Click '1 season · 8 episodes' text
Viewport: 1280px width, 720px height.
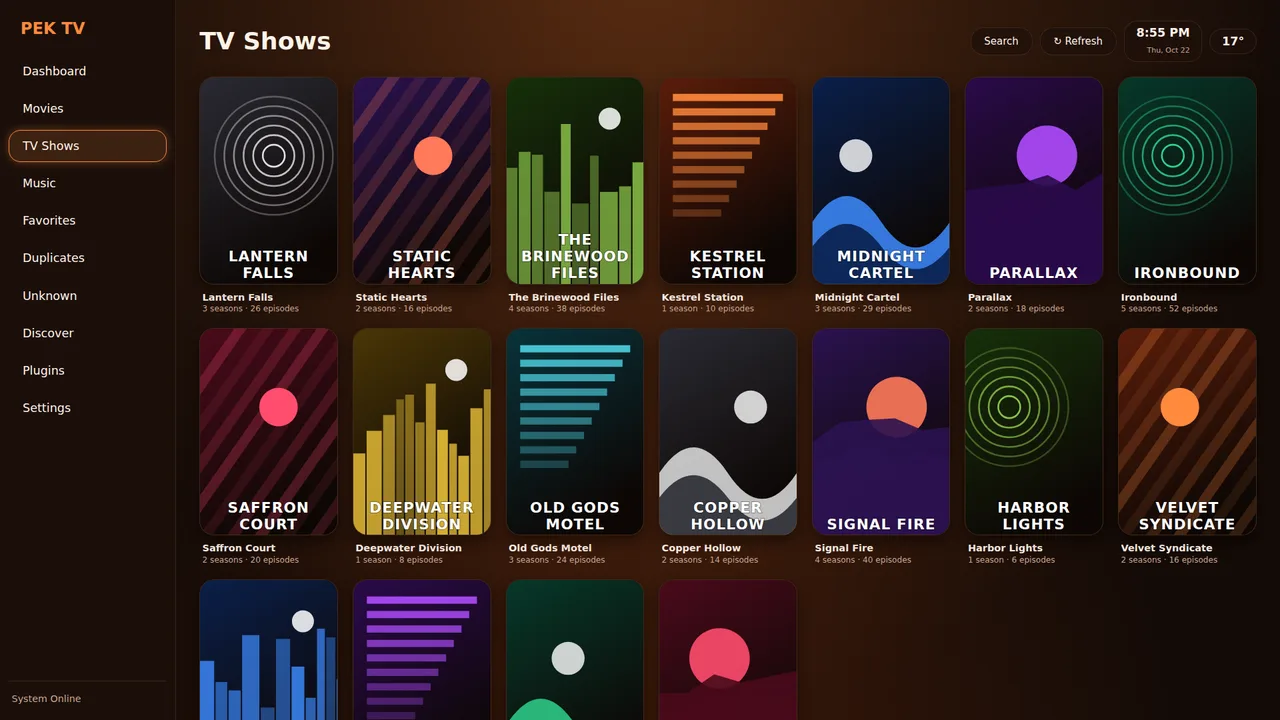399,560
